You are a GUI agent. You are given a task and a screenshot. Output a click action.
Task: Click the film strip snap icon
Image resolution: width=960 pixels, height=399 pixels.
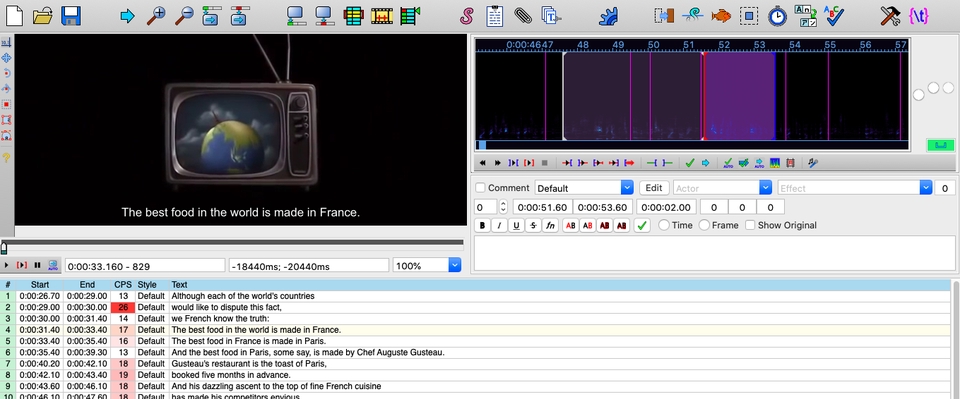coord(381,15)
